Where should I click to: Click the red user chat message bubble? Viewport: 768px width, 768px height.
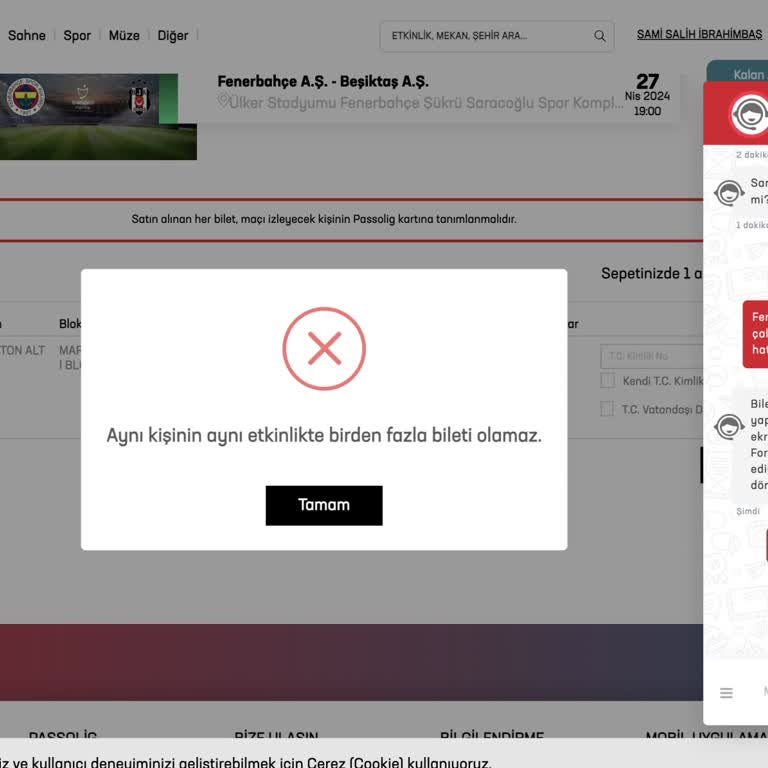pos(755,334)
